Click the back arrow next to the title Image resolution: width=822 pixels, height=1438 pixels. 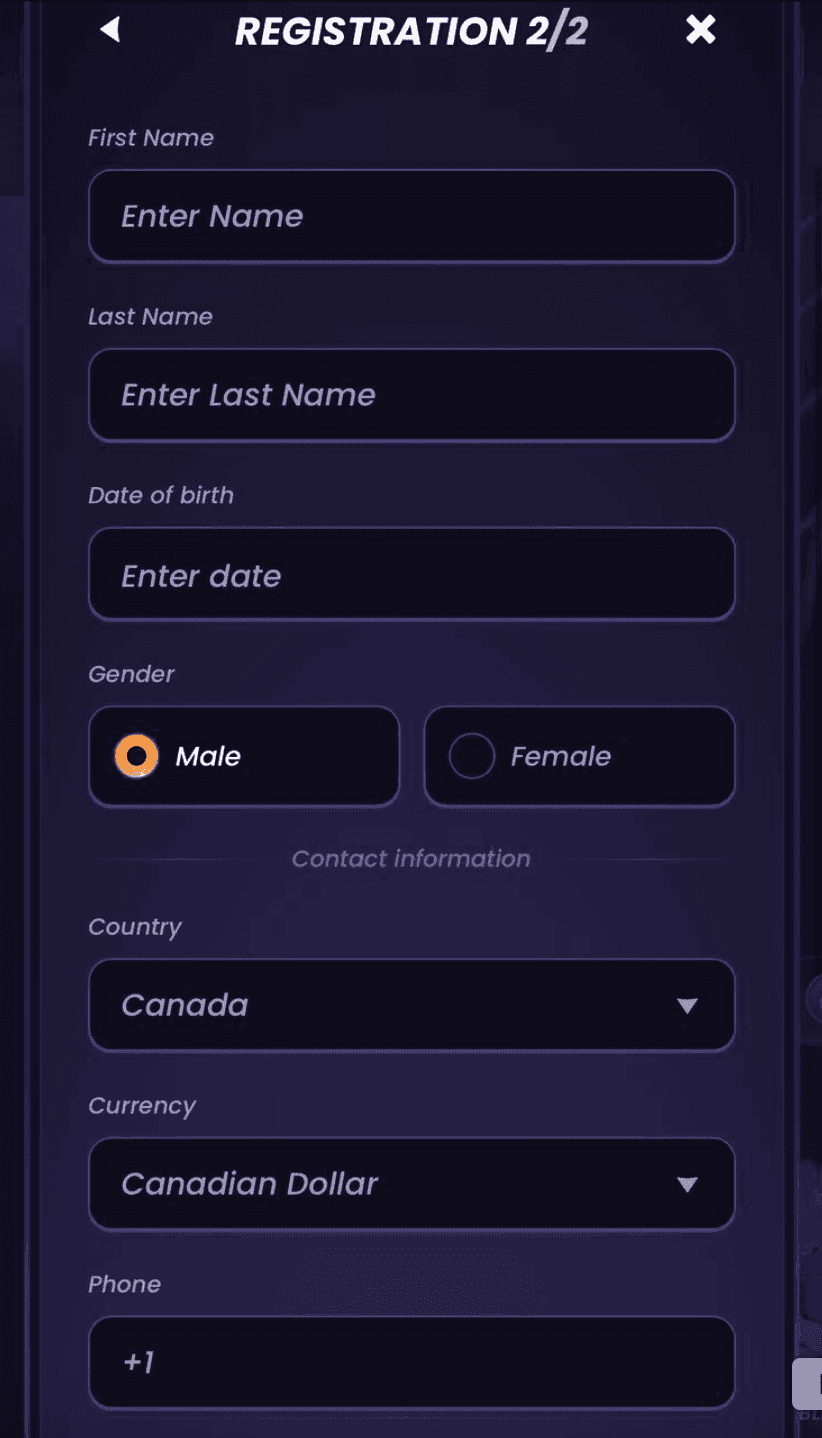[x=110, y=30]
